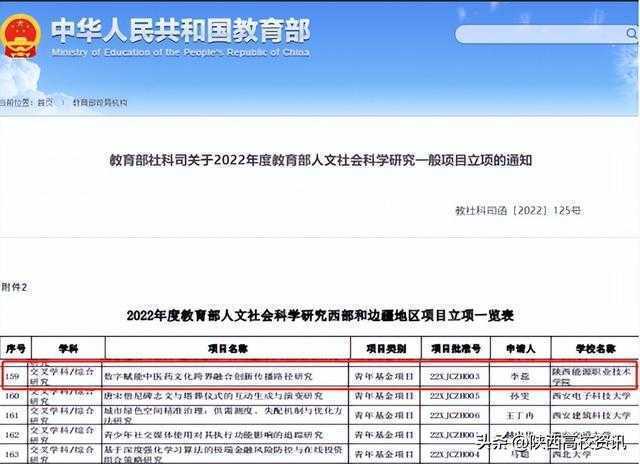Click the 申请人 column header

click(520, 349)
